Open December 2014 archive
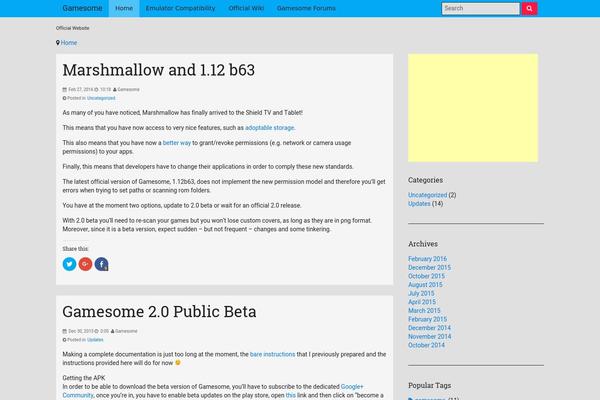This screenshot has width=600, height=400. point(429,328)
